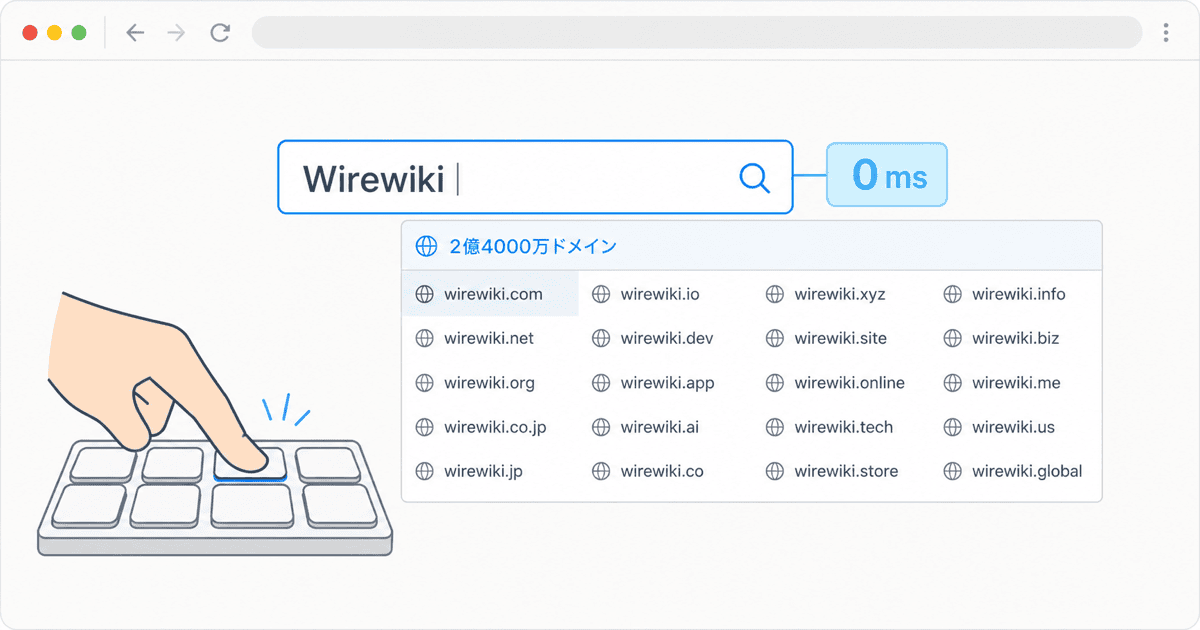Click the globe icon next to wirewiki.global

[953, 471]
